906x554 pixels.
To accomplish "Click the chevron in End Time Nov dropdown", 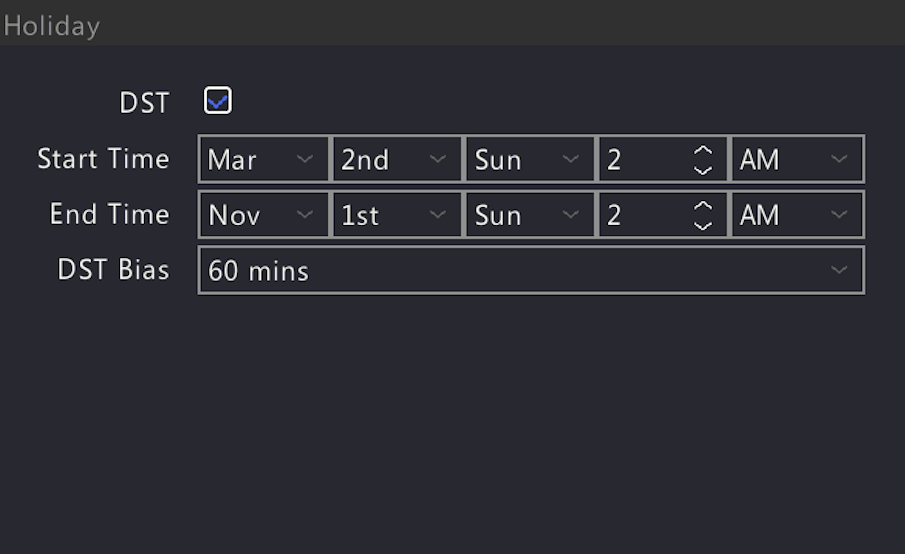I will (305, 214).
